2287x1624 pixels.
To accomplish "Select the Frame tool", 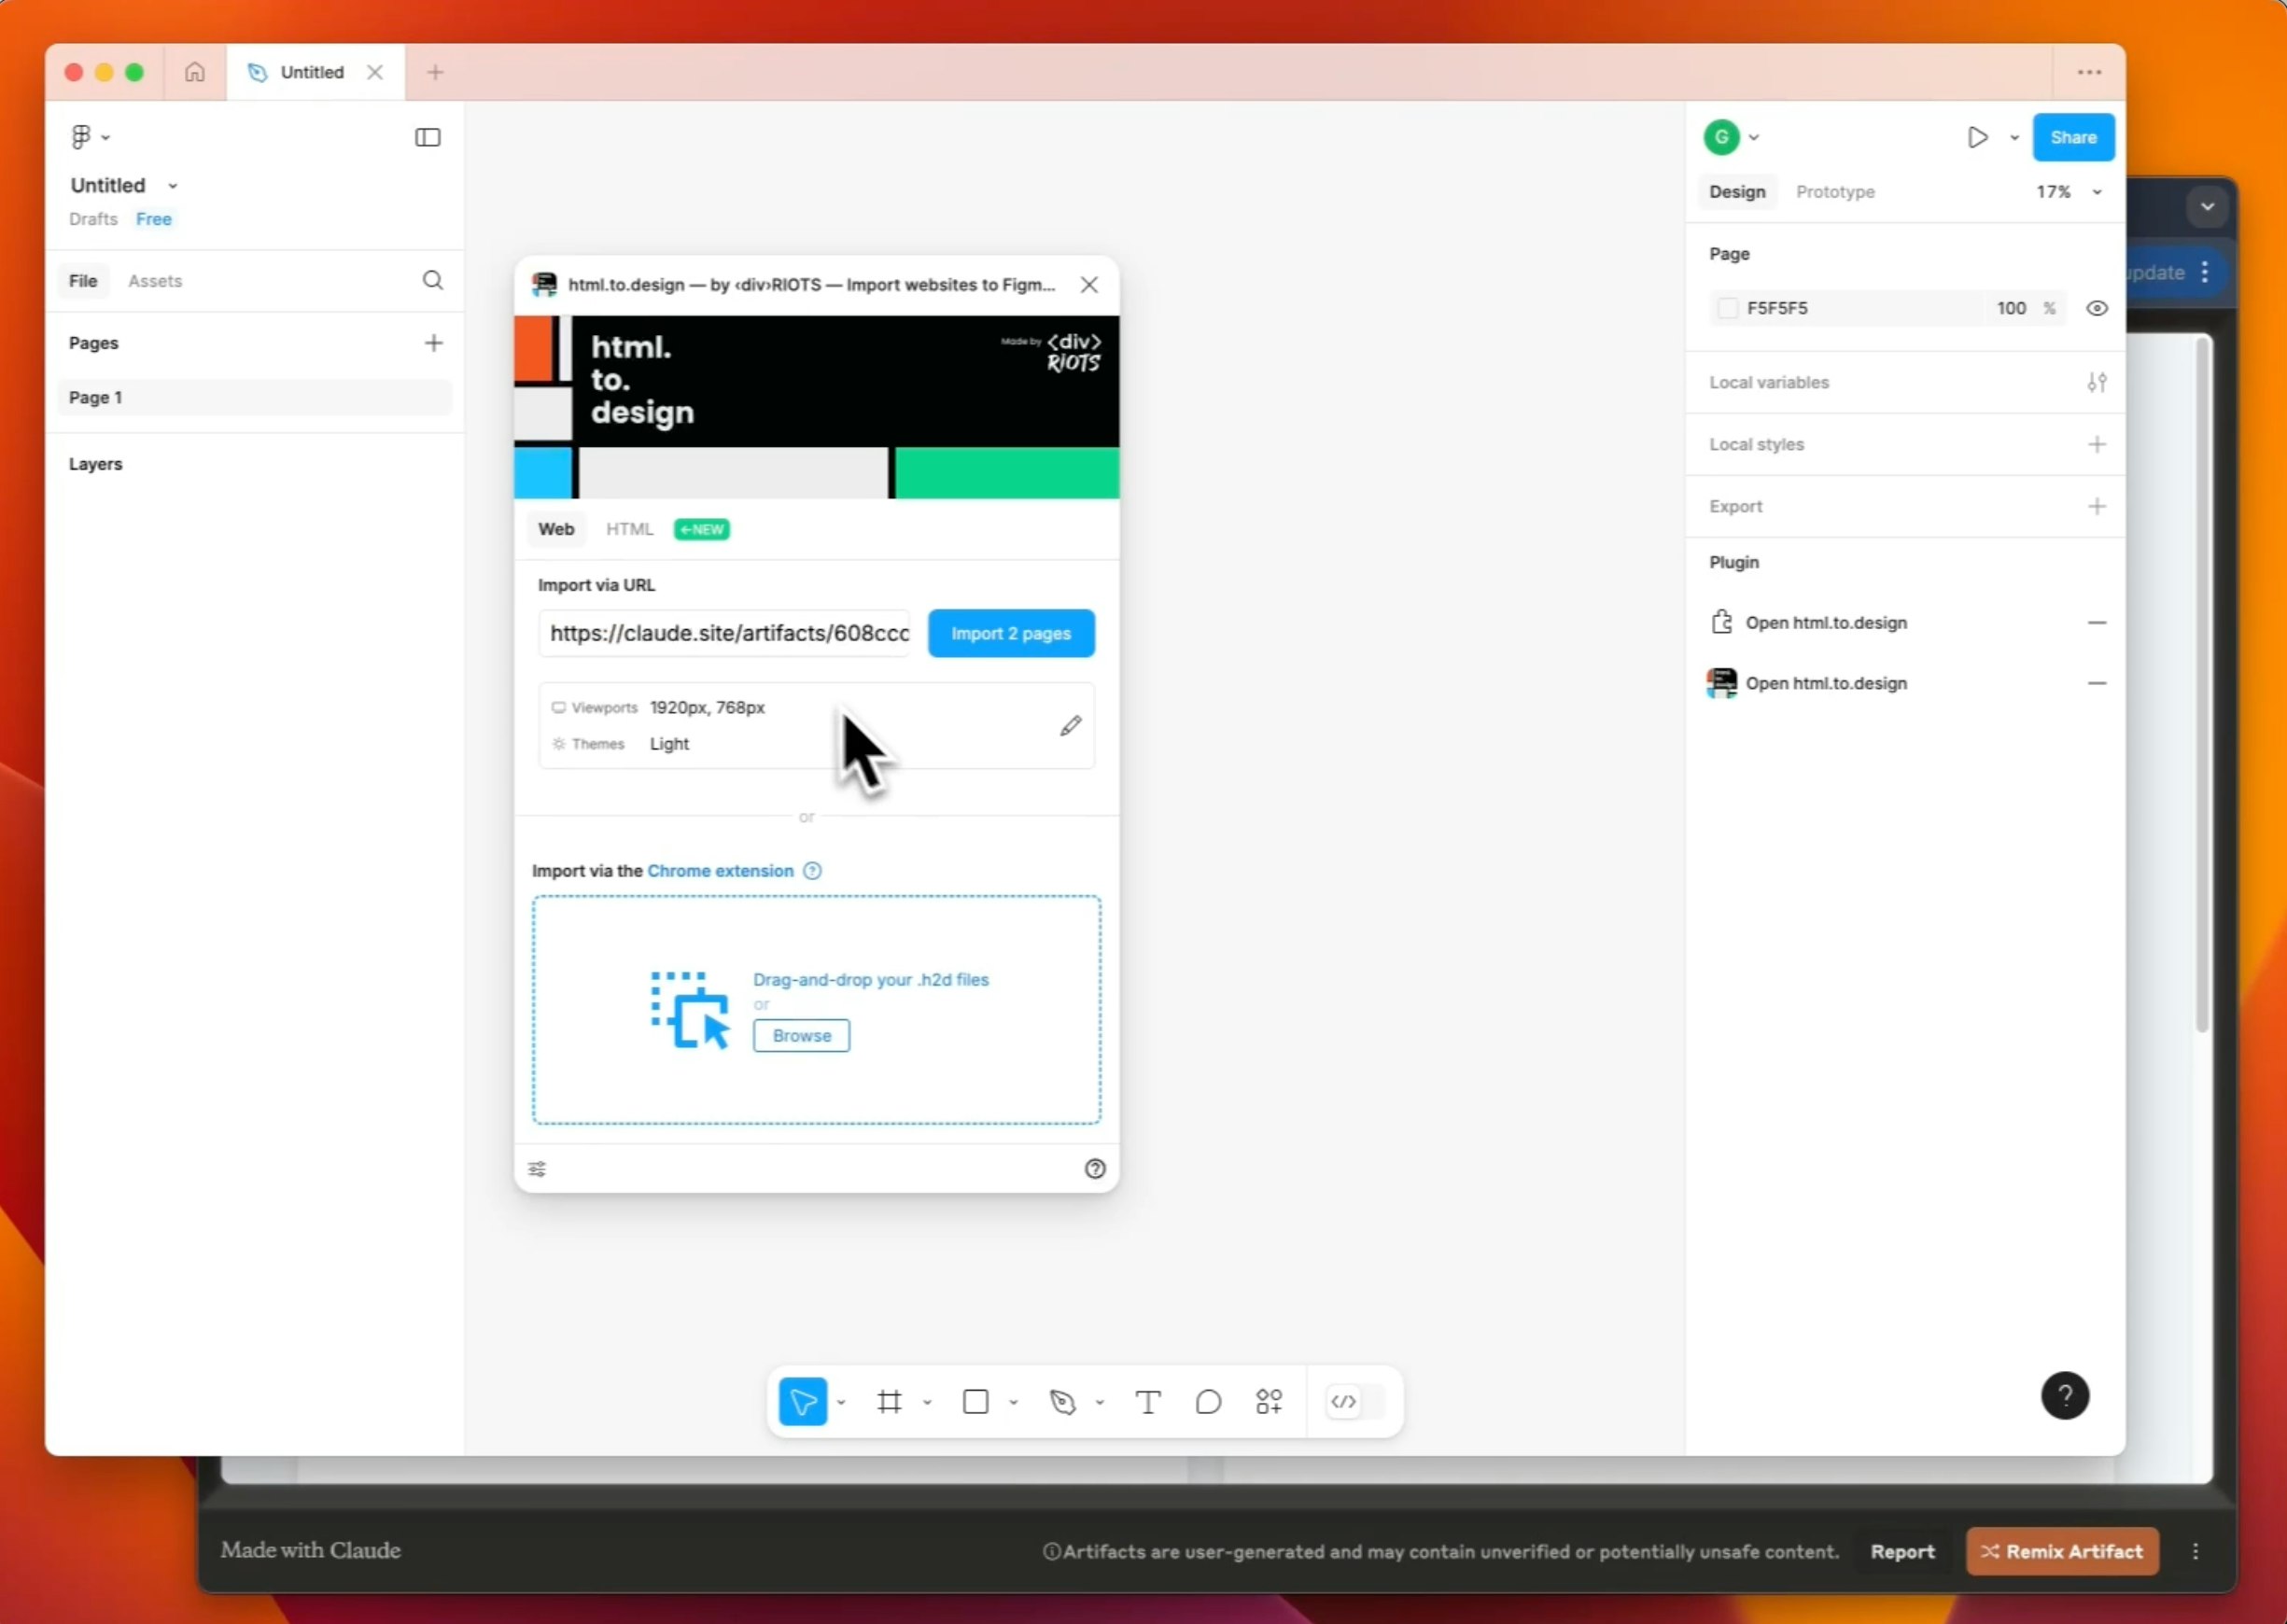I will [888, 1401].
